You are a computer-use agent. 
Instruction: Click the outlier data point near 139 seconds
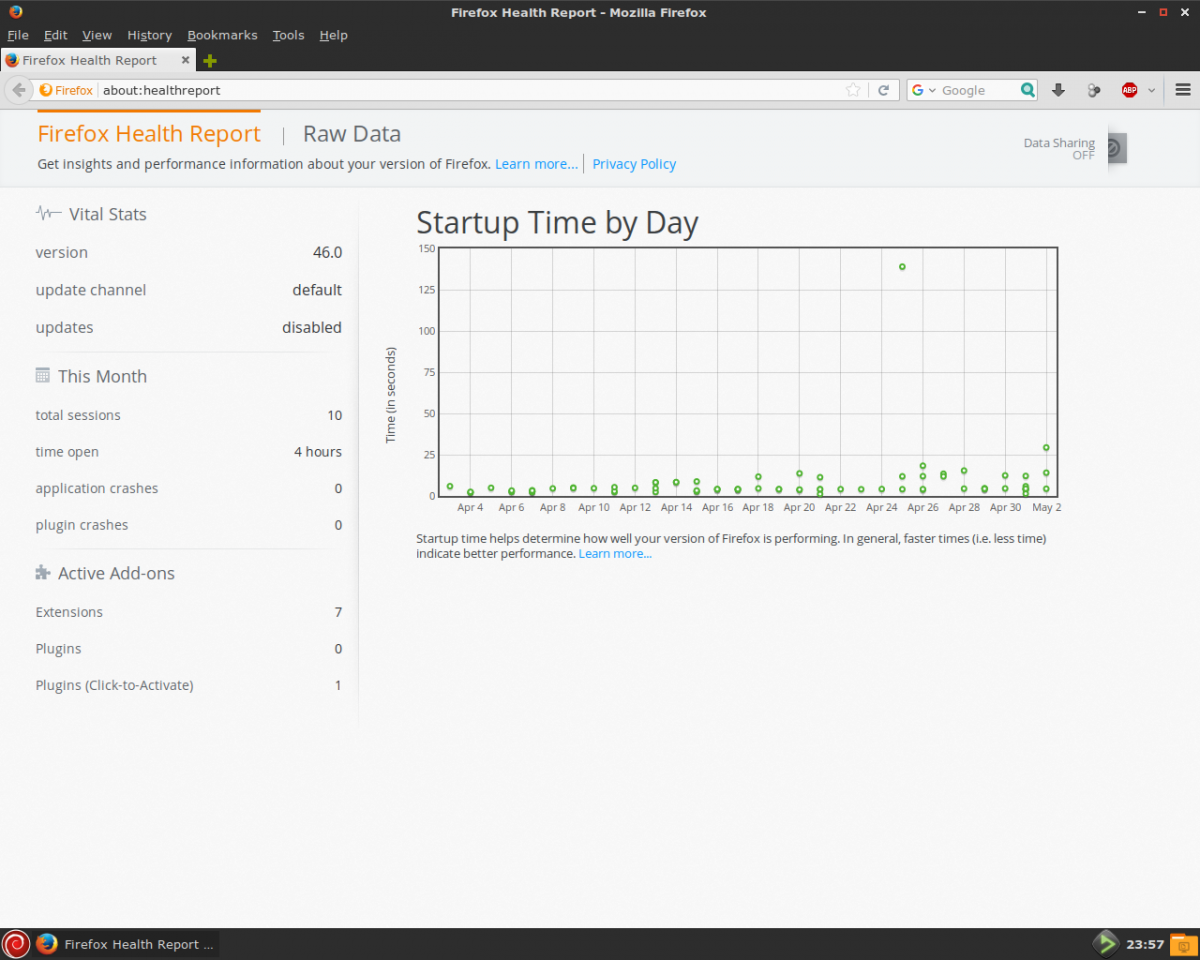[x=902, y=267]
